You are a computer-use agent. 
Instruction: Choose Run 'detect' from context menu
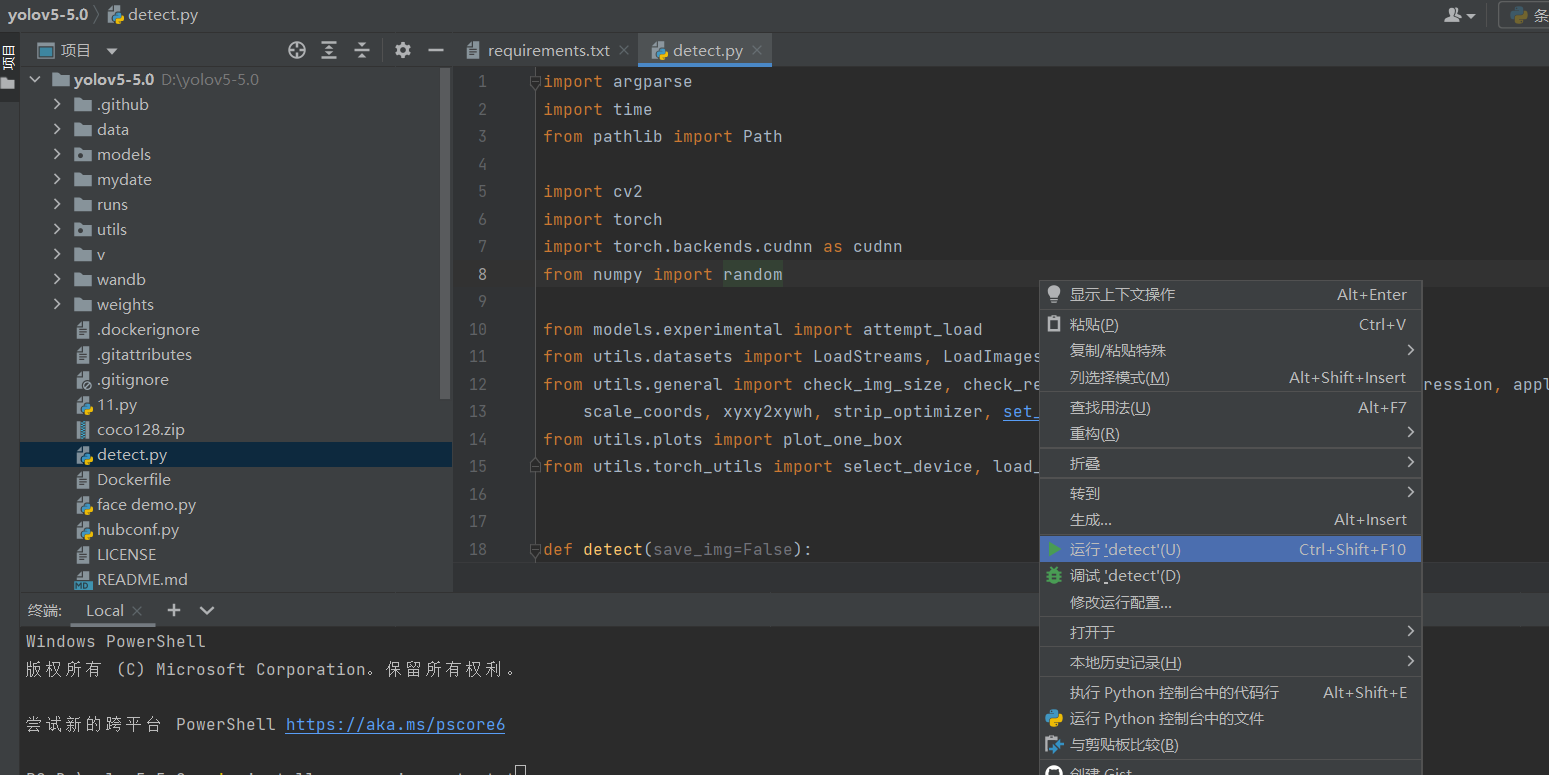click(x=1231, y=549)
